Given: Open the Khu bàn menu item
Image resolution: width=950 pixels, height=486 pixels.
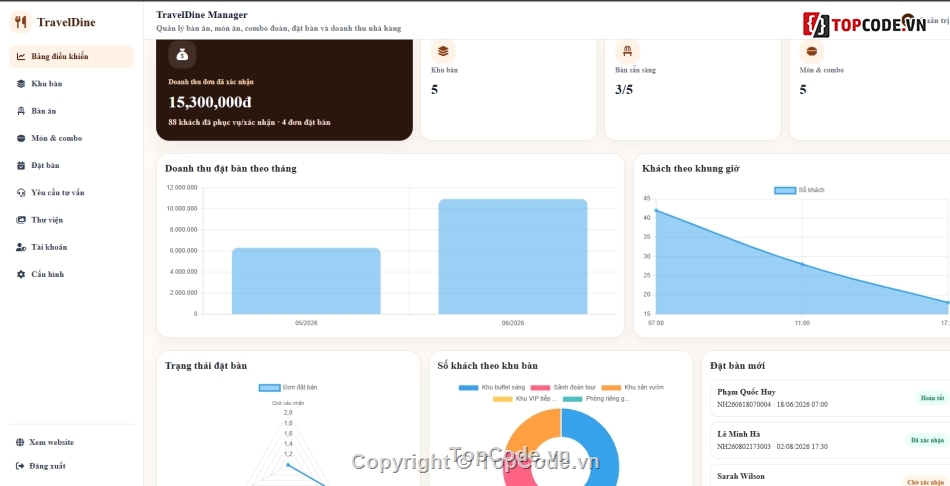Looking at the screenshot, I should click(x=71, y=84).
